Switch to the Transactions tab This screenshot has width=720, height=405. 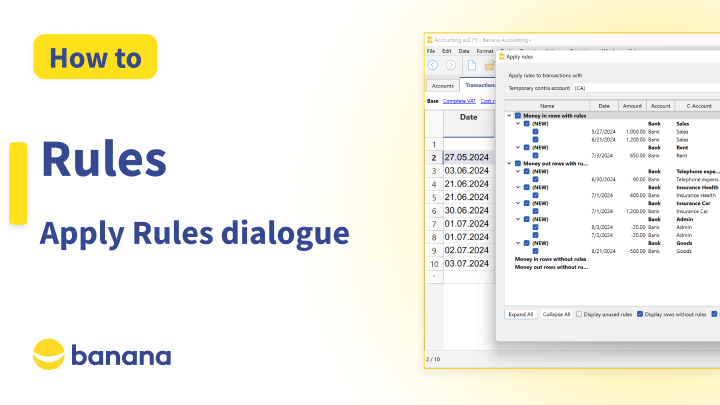[x=479, y=85]
